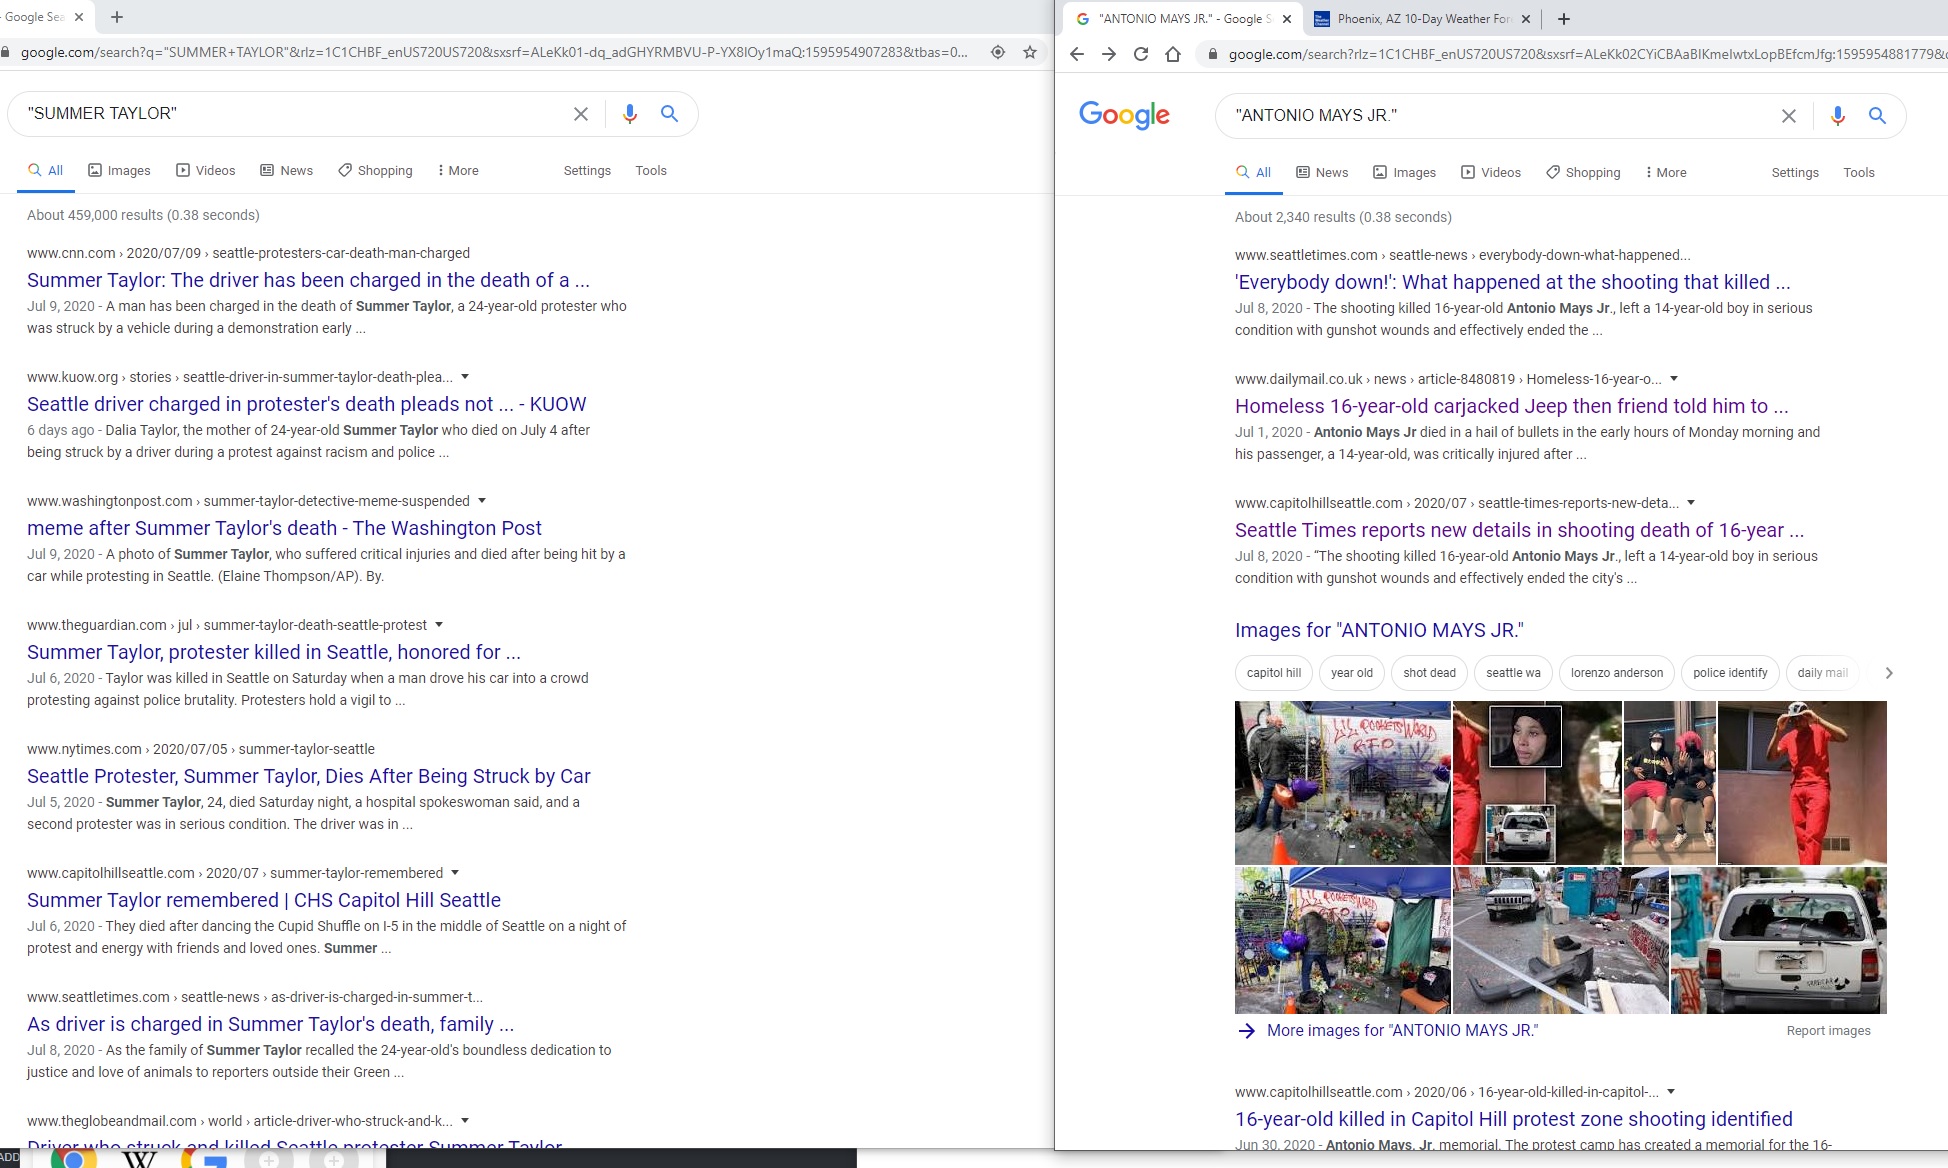Select the "police identify" image filter chip
This screenshot has width=1948, height=1168.
pos(1730,673)
